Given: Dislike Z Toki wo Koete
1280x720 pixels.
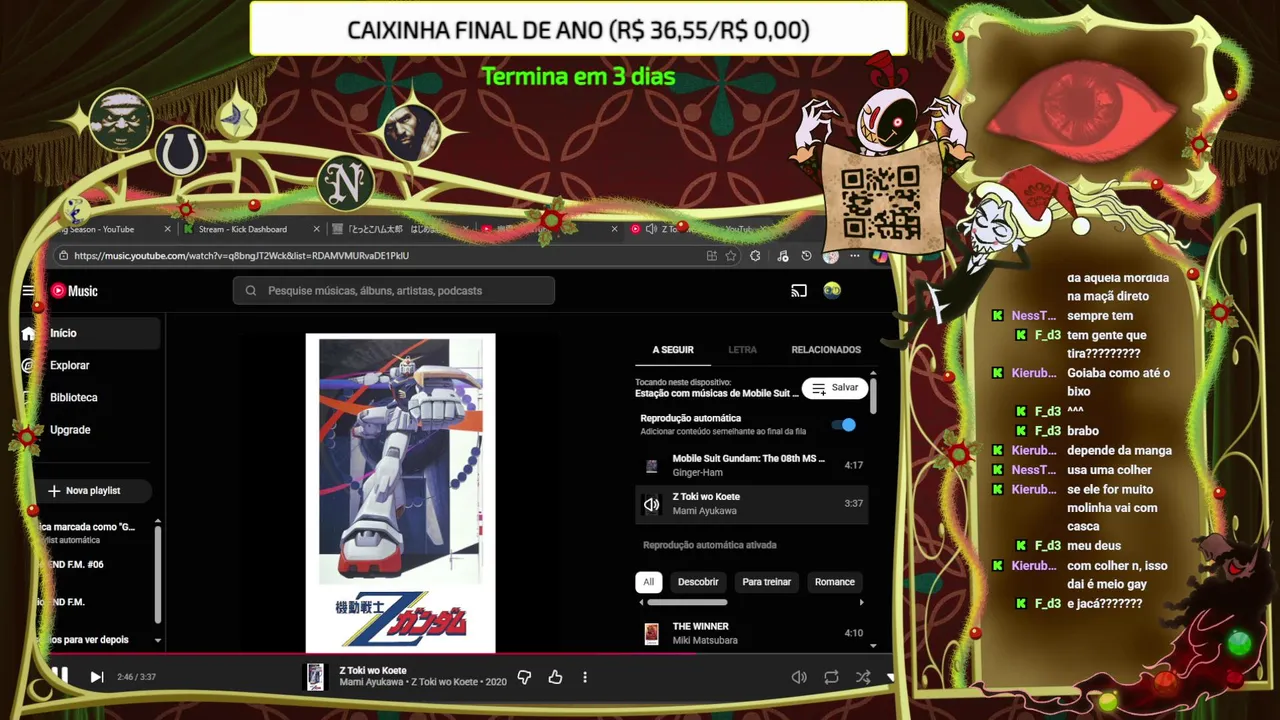Looking at the screenshot, I should click(x=524, y=677).
